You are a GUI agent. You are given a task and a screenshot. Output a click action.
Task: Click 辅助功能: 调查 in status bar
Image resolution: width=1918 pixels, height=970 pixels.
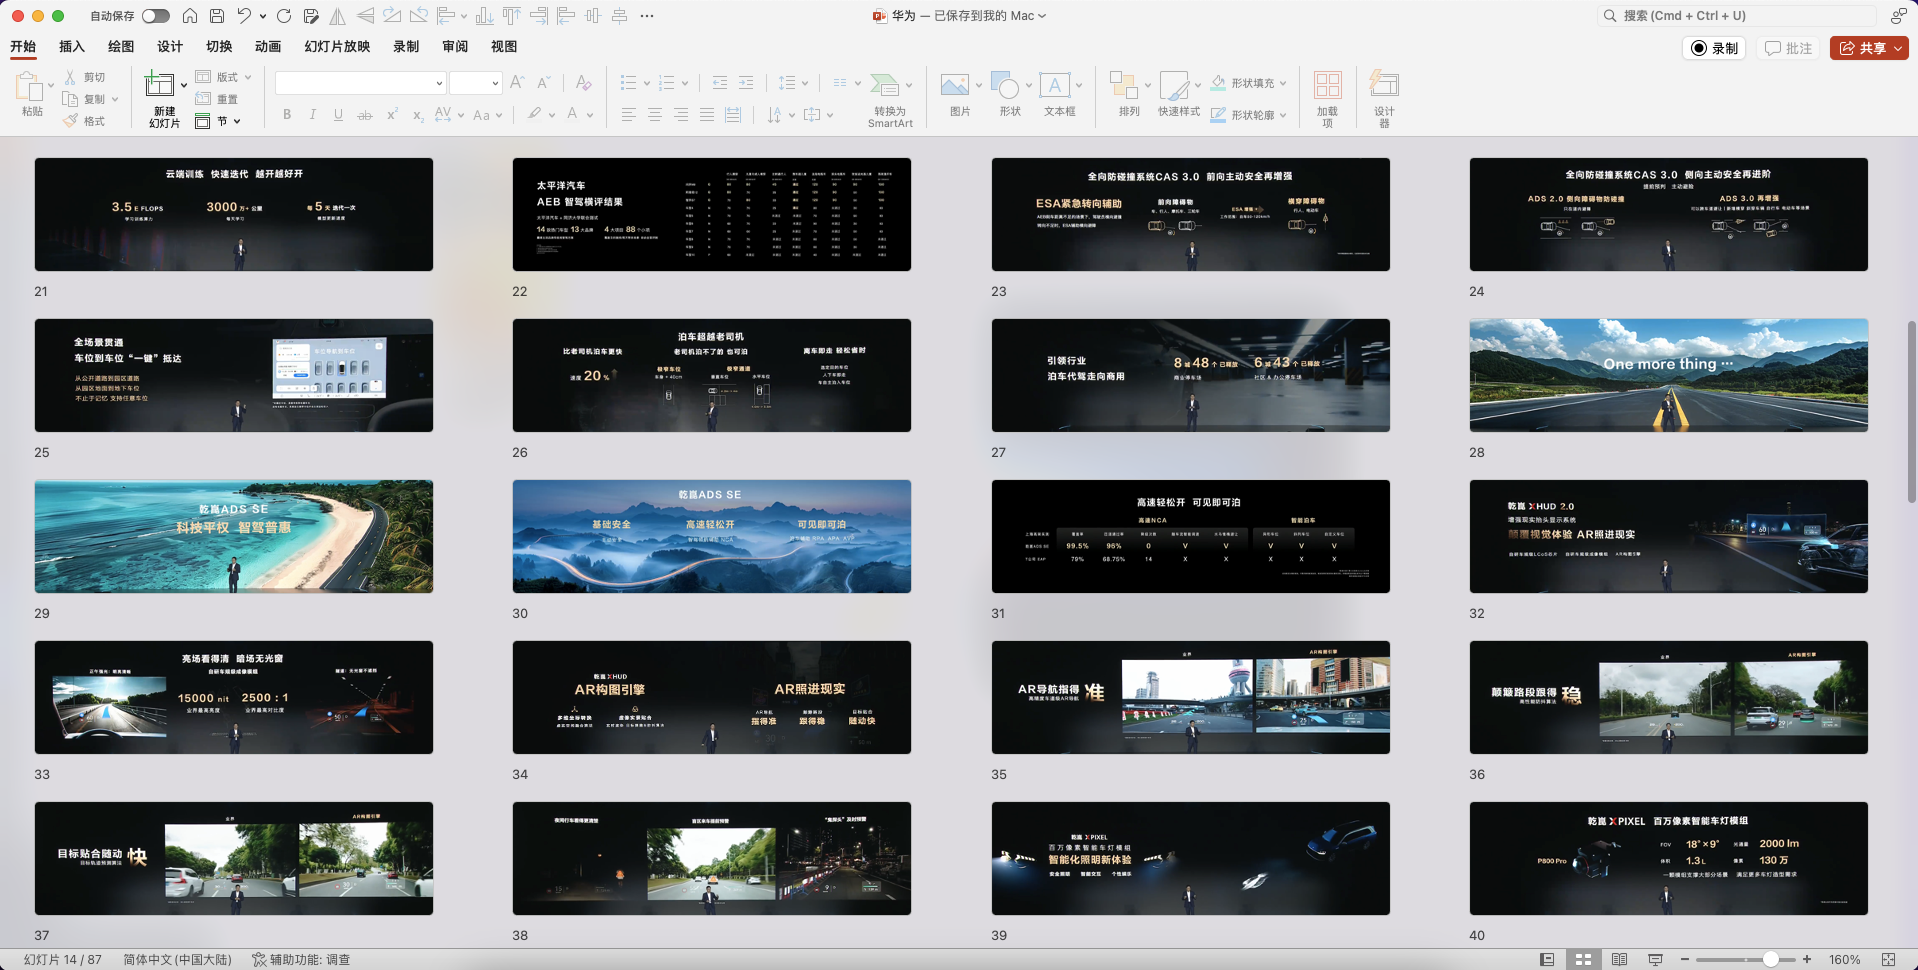tap(301, 960)
